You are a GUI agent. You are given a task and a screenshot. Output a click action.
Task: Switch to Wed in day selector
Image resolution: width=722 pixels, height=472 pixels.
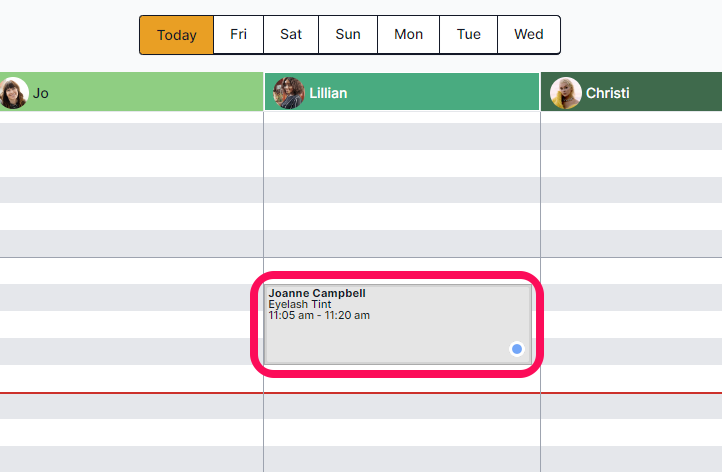tap(529, 35)
